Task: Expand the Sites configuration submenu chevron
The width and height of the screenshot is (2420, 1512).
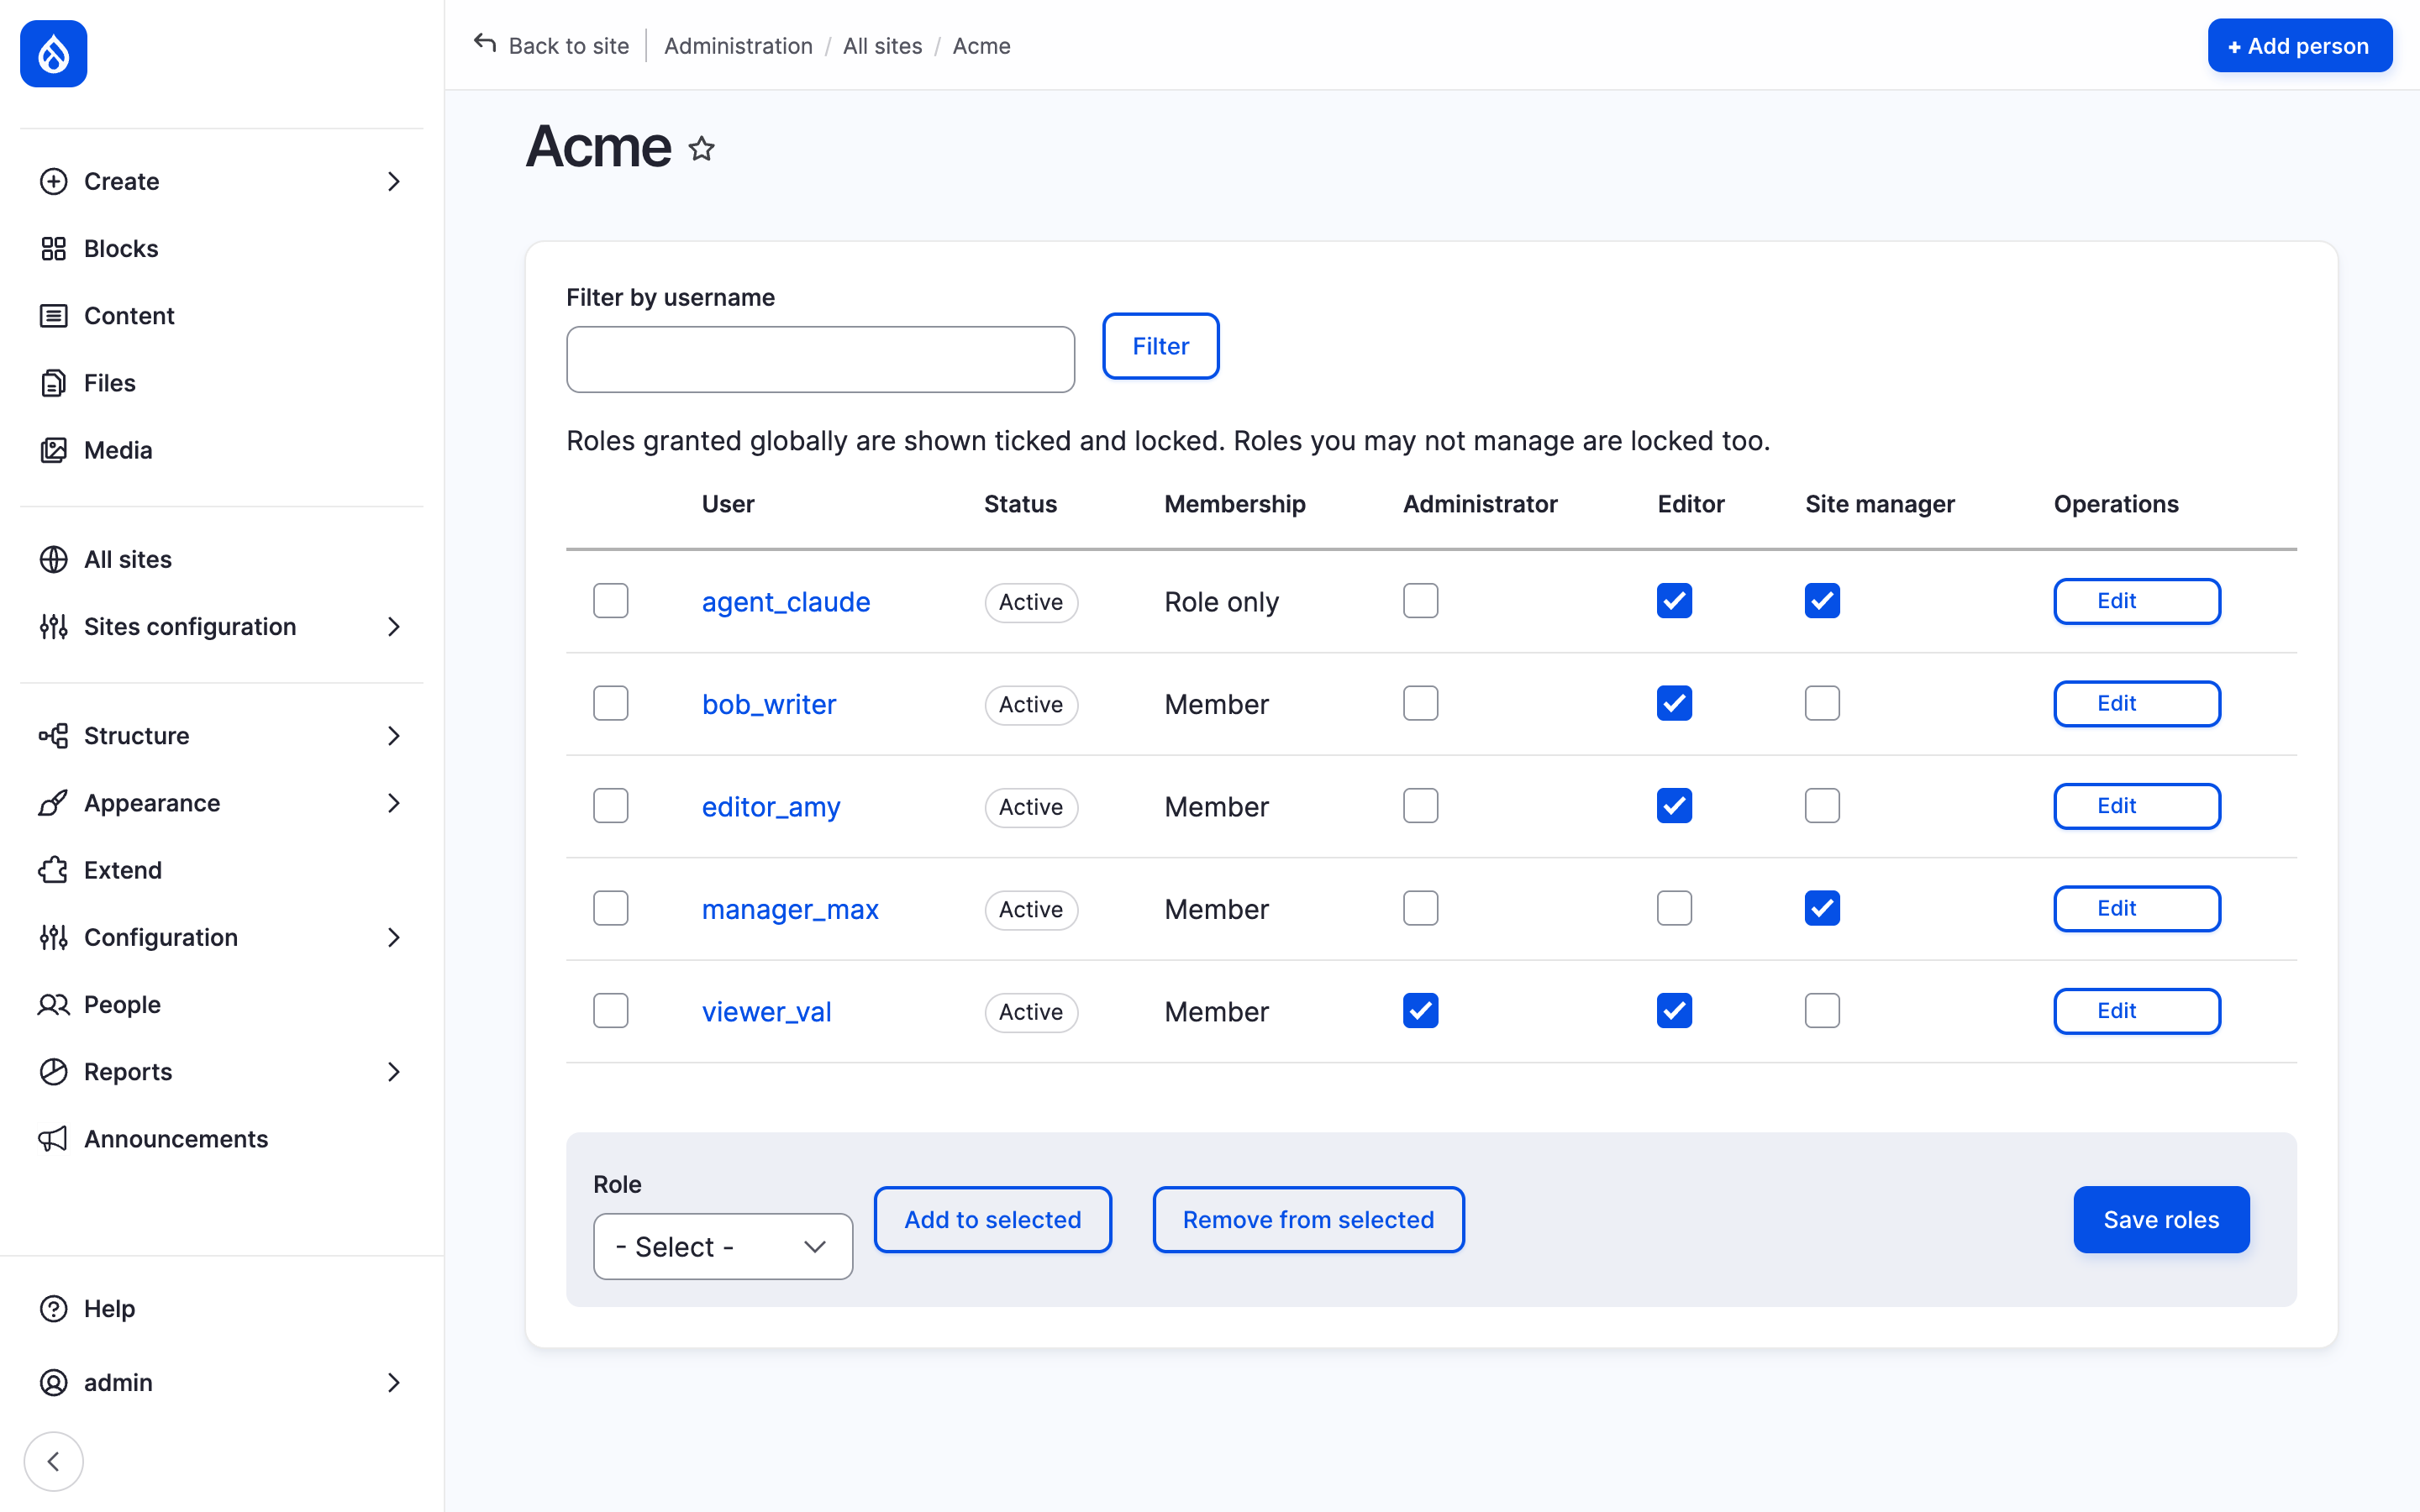Action: 394,627
